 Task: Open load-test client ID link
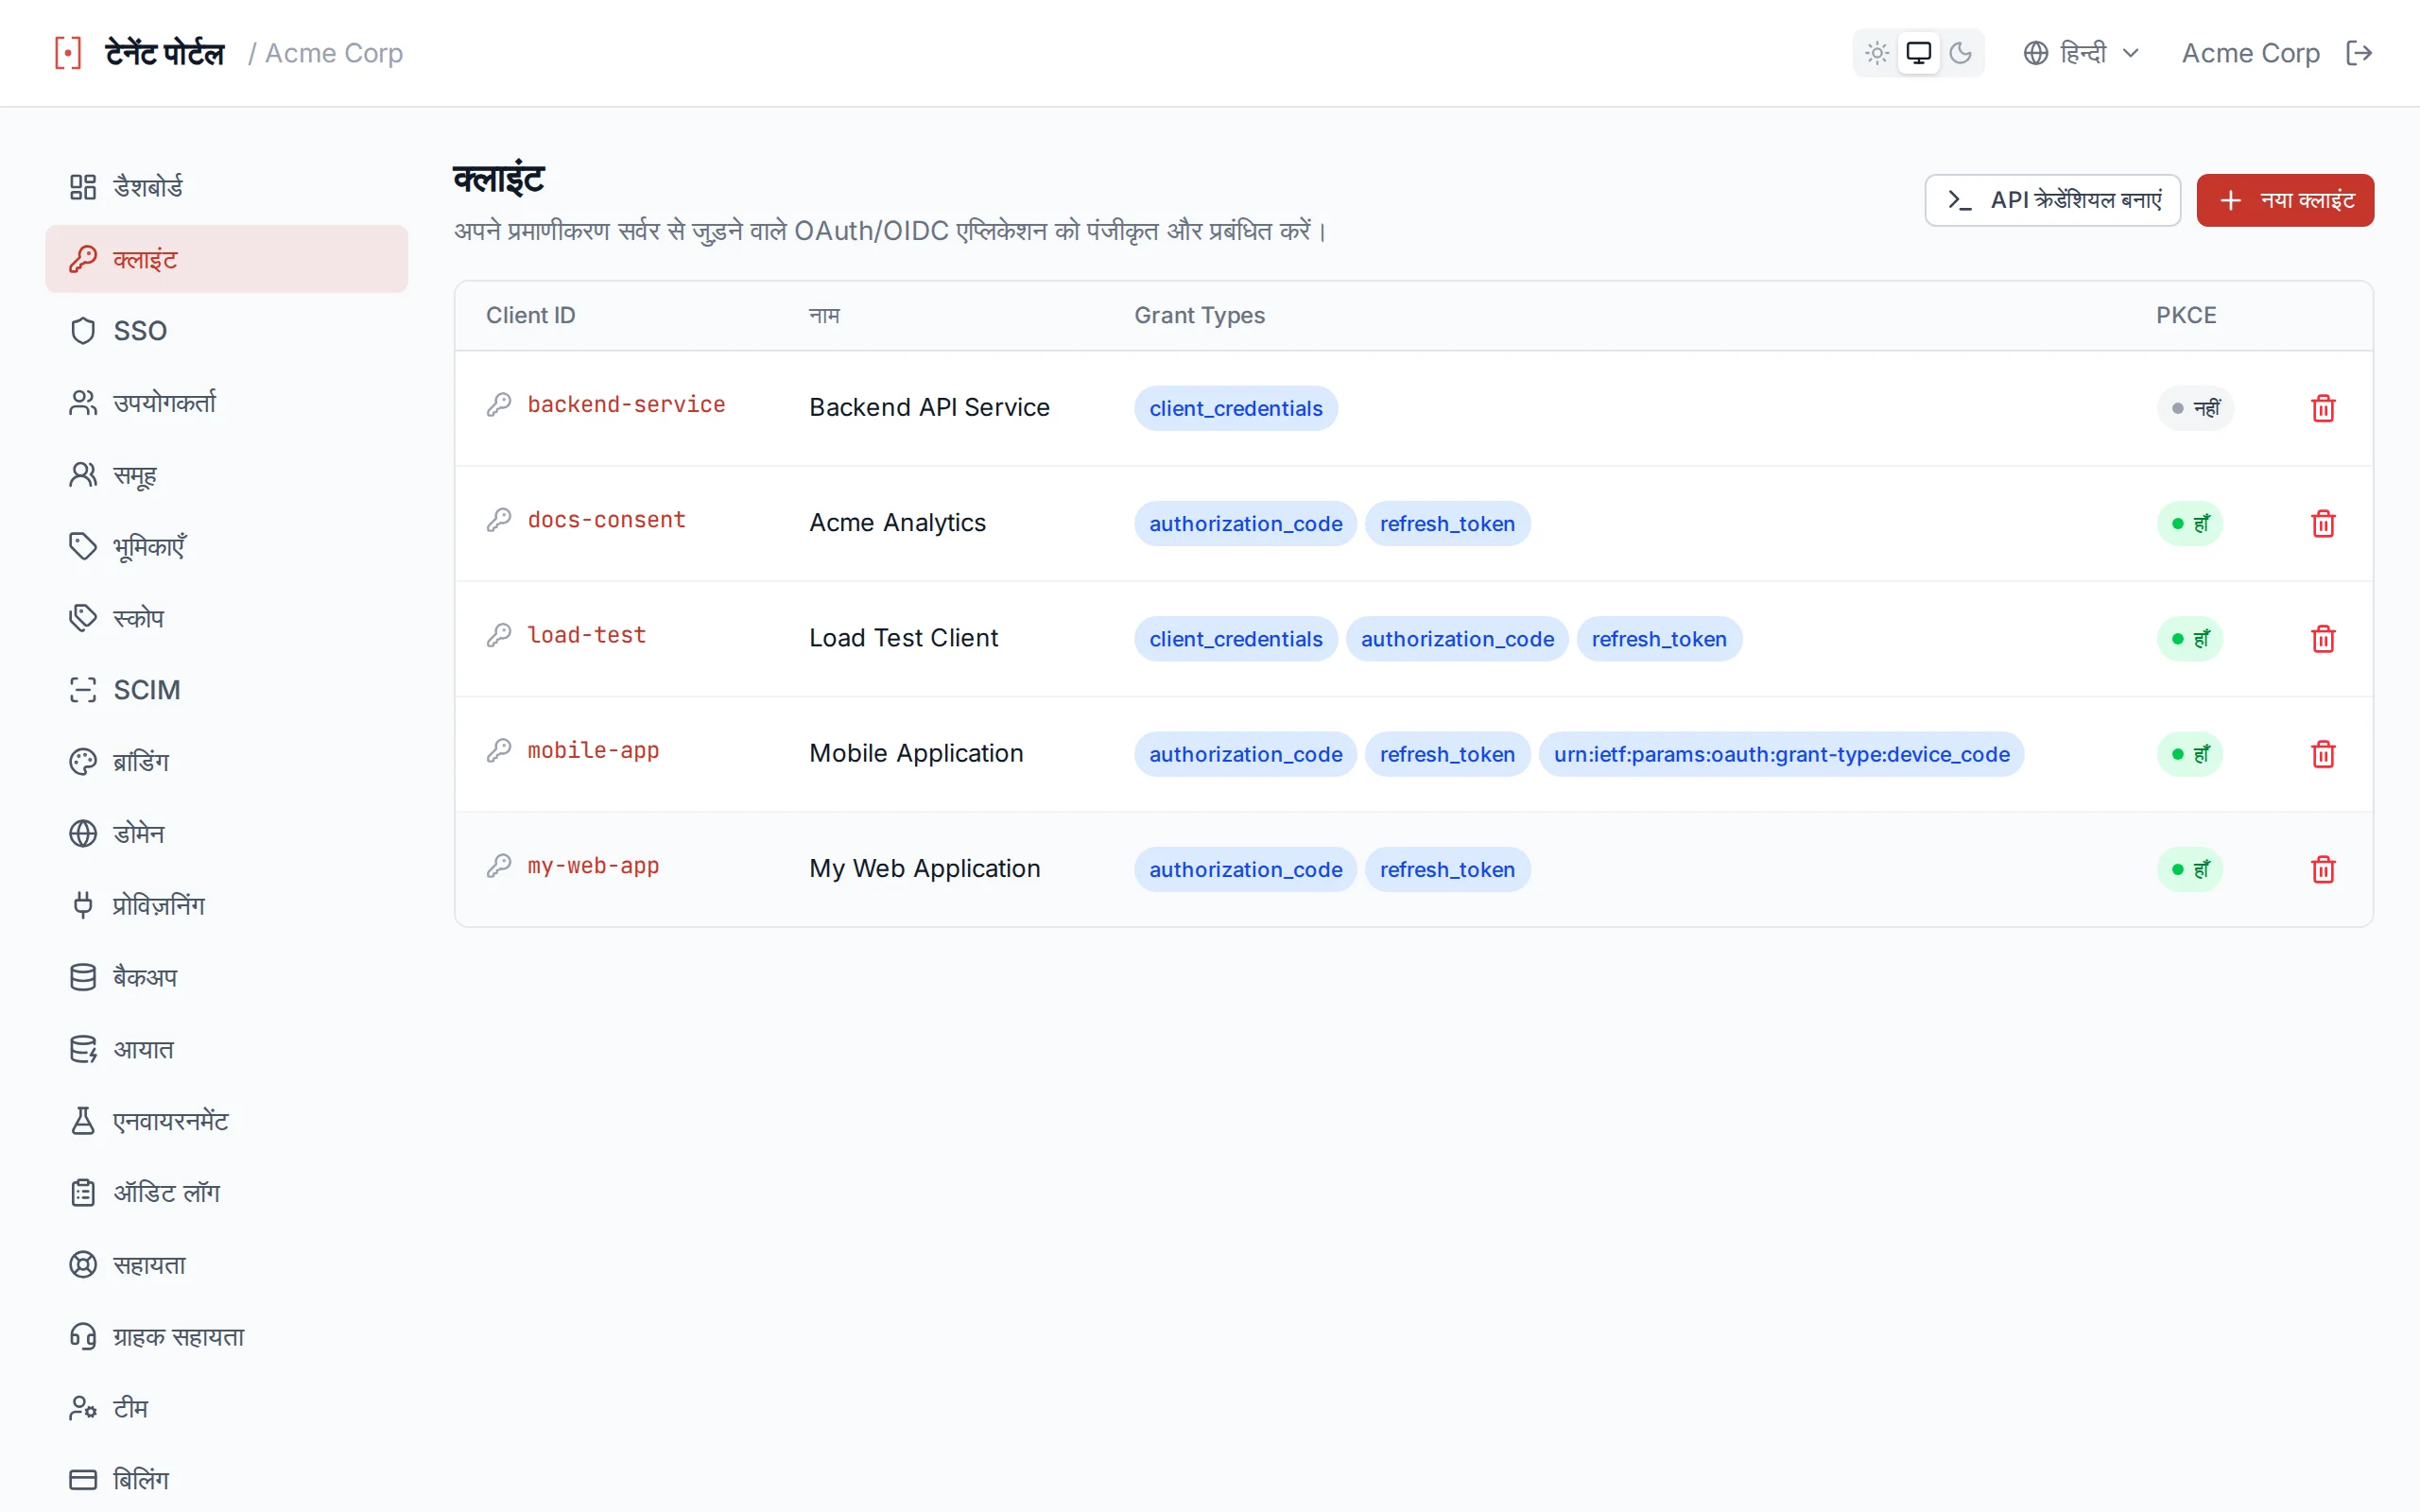(586, 635)
